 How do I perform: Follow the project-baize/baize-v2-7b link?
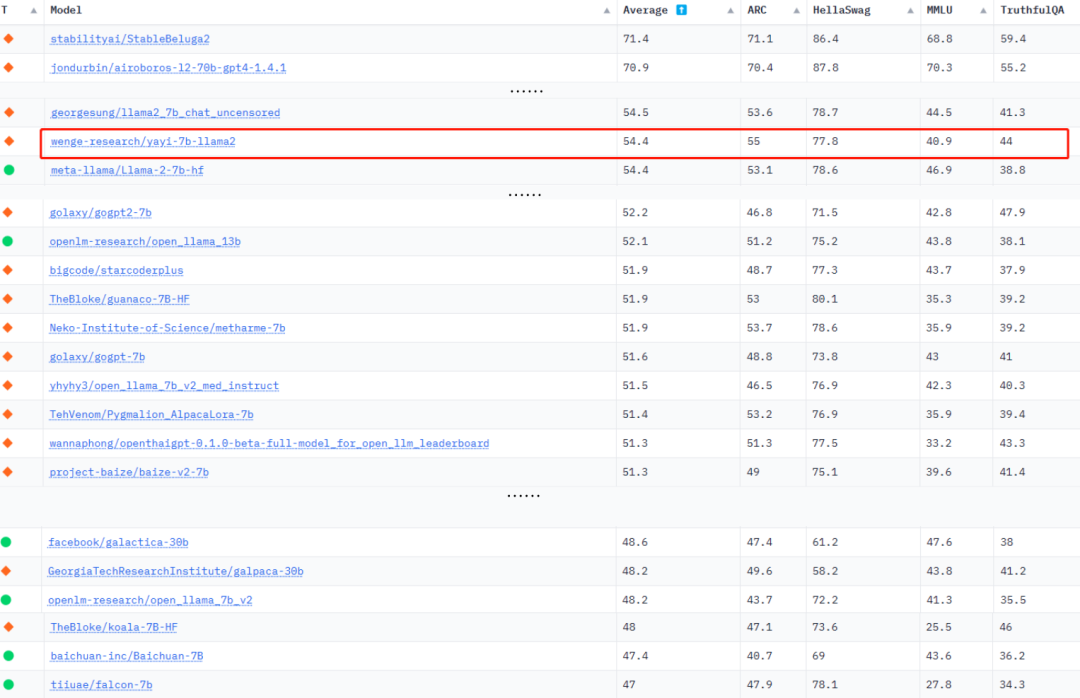[129, 473]
